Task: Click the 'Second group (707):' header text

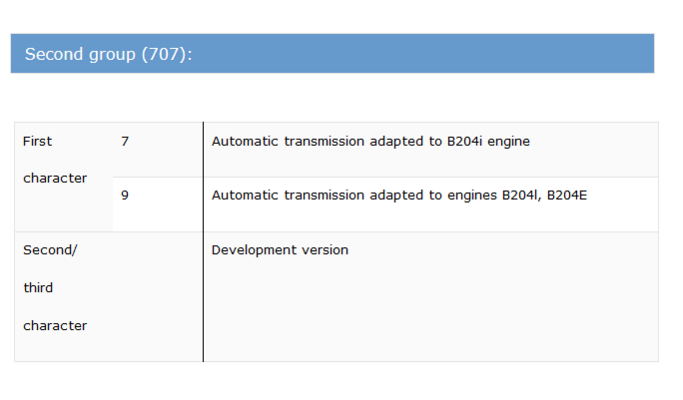Action: coord(108,54)
